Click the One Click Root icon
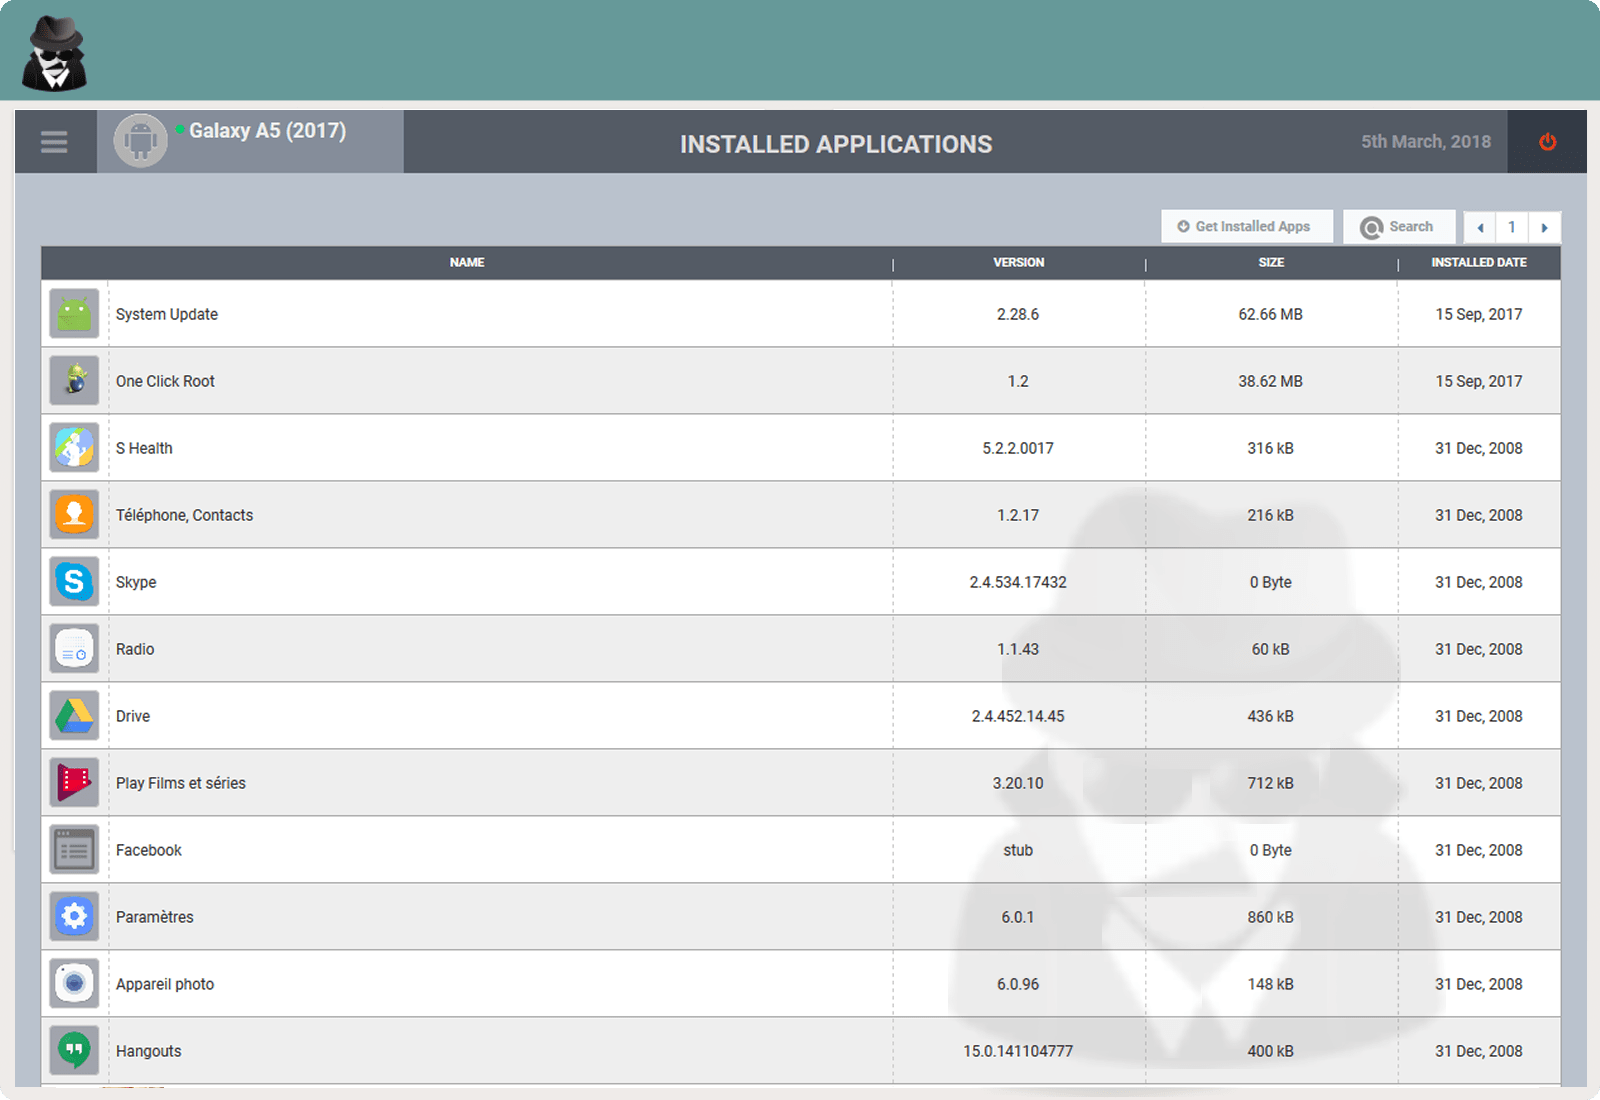1600x1100 pixels. pos(74,381)
